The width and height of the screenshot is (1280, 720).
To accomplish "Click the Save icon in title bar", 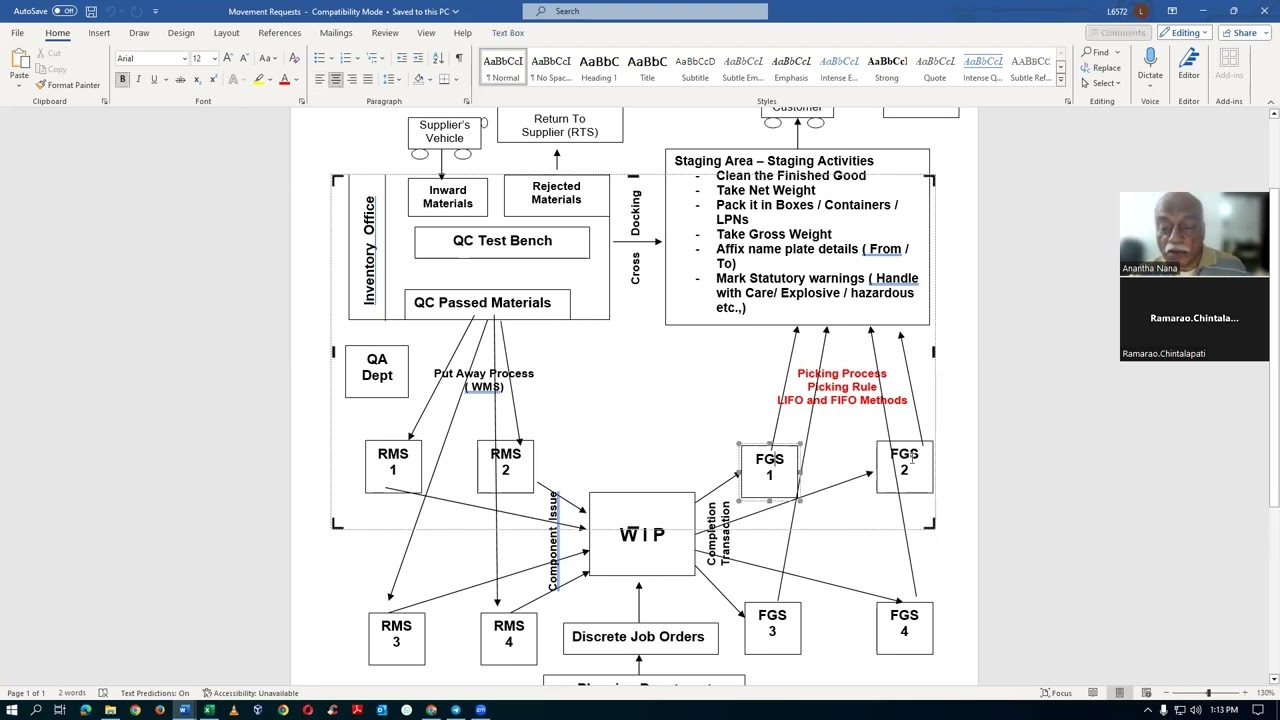I will pyautogui.click(x=91, y=11).
